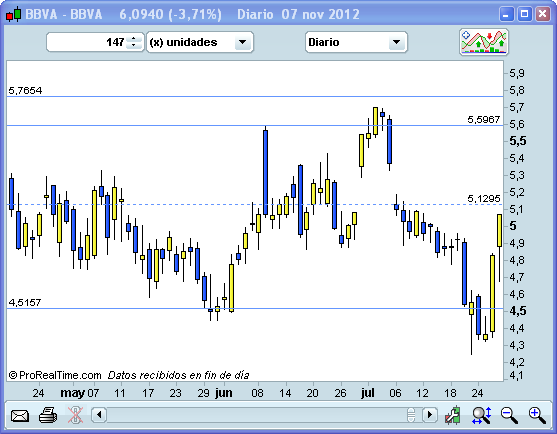This screenshot has height=434, width=557.
Task: Click the horizontal scrollbar thumb grip
Action: (411, 414)
